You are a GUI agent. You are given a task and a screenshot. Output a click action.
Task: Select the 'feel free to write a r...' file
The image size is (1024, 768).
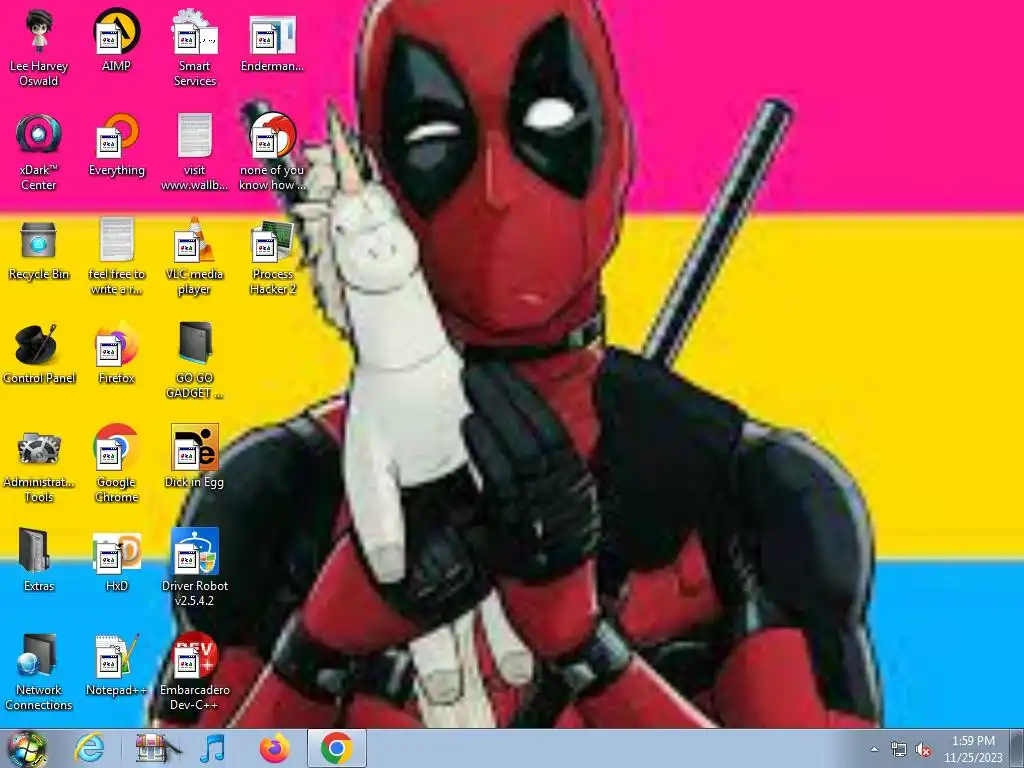click(x=116, y=256)
